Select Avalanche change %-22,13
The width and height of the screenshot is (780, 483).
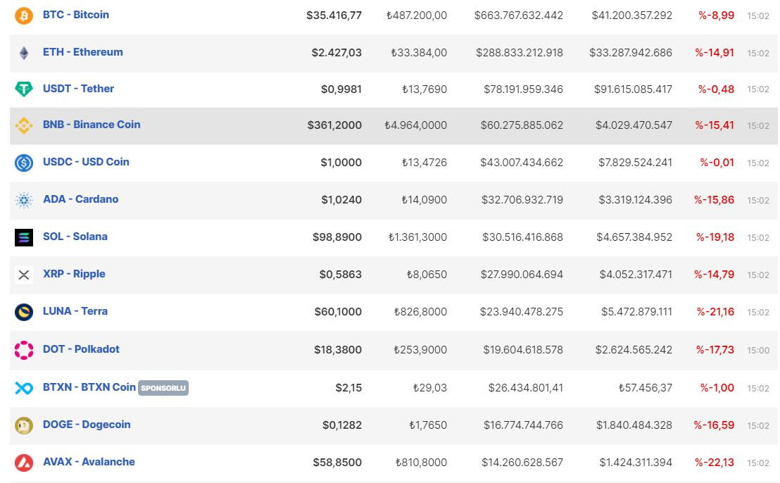[714, 463]
